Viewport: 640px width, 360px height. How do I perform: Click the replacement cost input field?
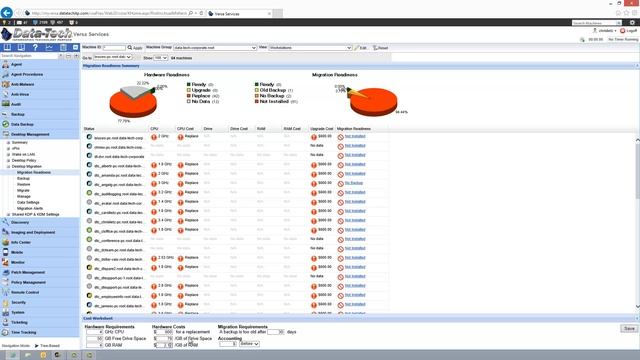coord(165,332)
